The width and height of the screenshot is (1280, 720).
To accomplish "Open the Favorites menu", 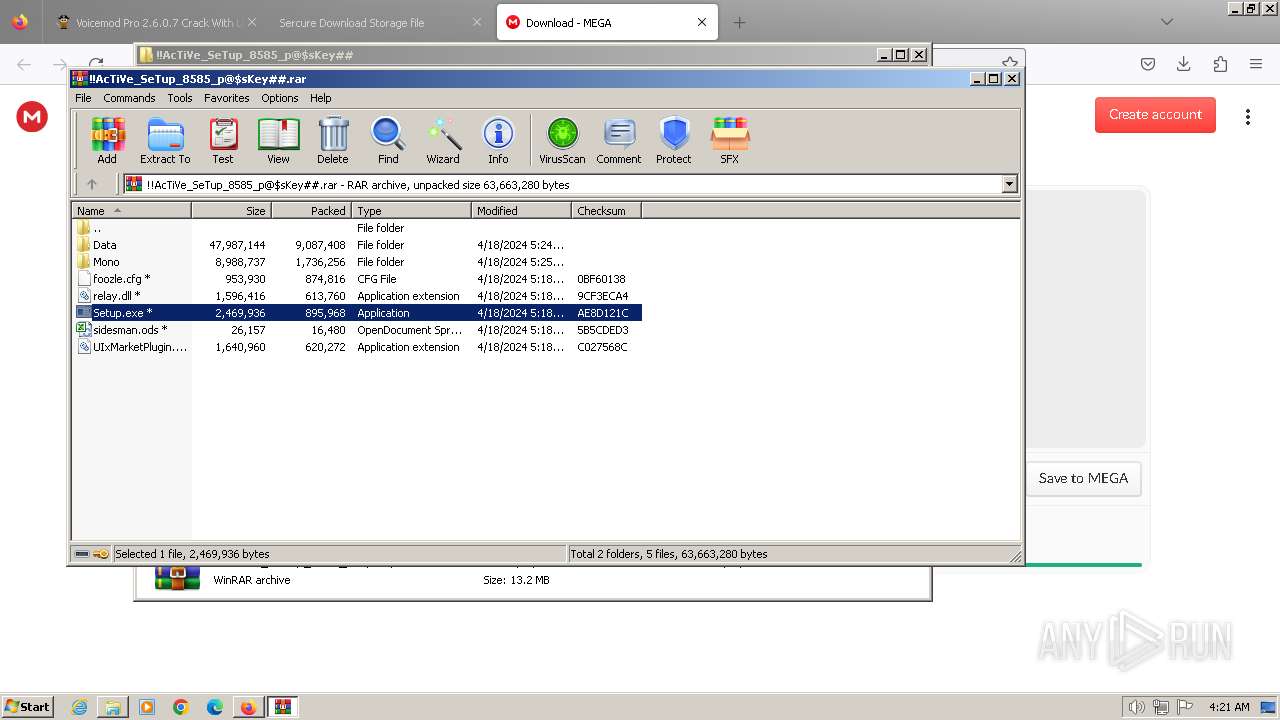I will pos(227,98).
